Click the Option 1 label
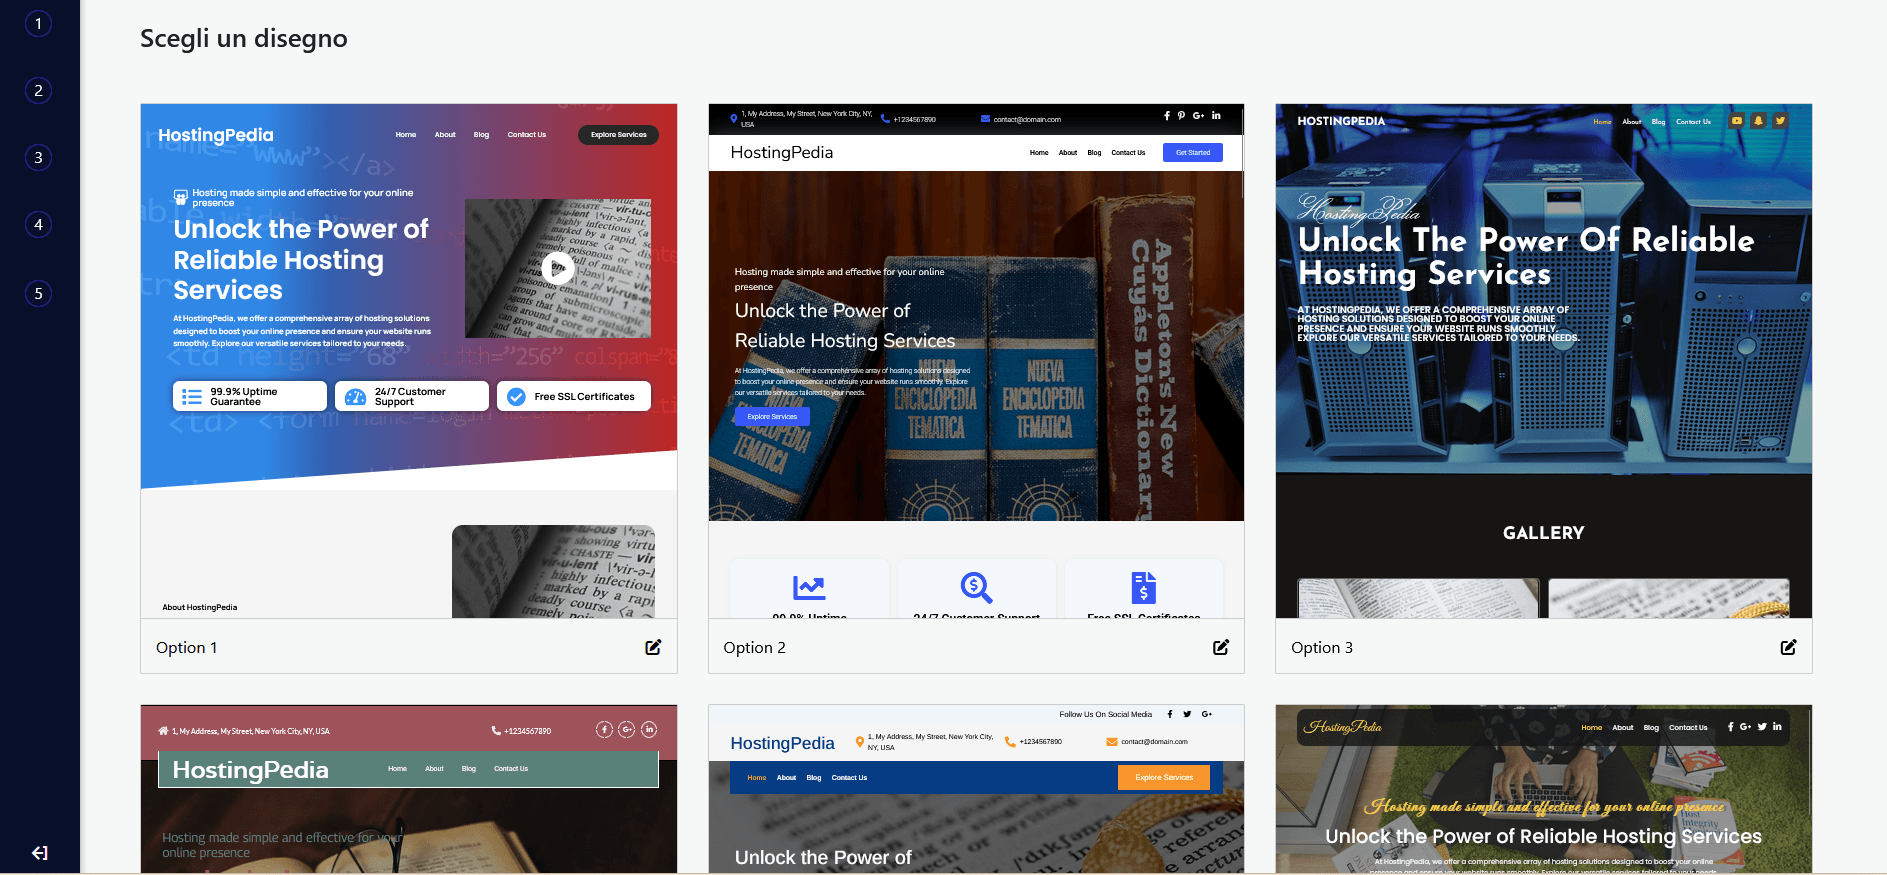The width and height of the screenshot is (1887, 875). point(186,648)
